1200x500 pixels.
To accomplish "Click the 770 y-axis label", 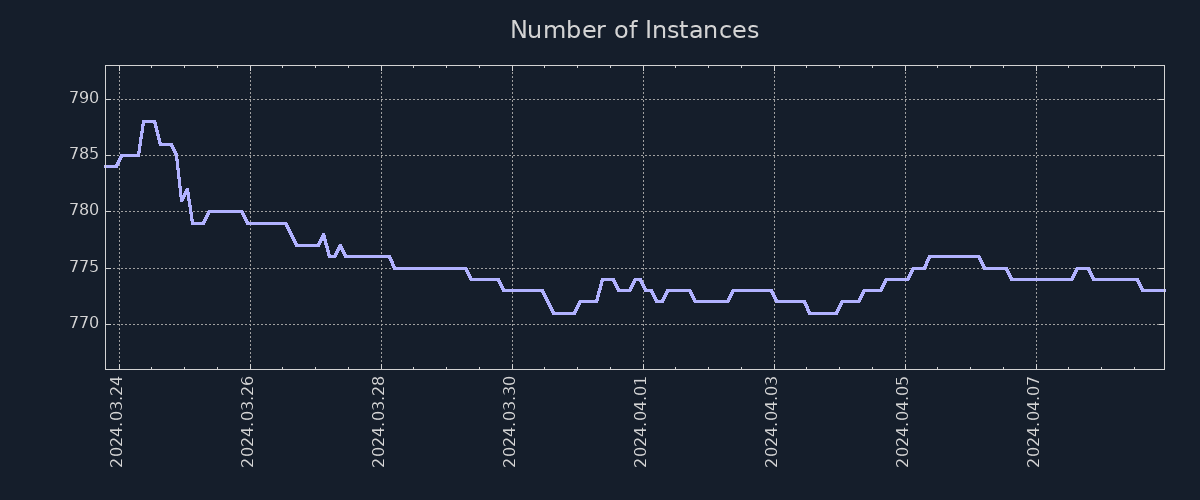I will point(83,324).
